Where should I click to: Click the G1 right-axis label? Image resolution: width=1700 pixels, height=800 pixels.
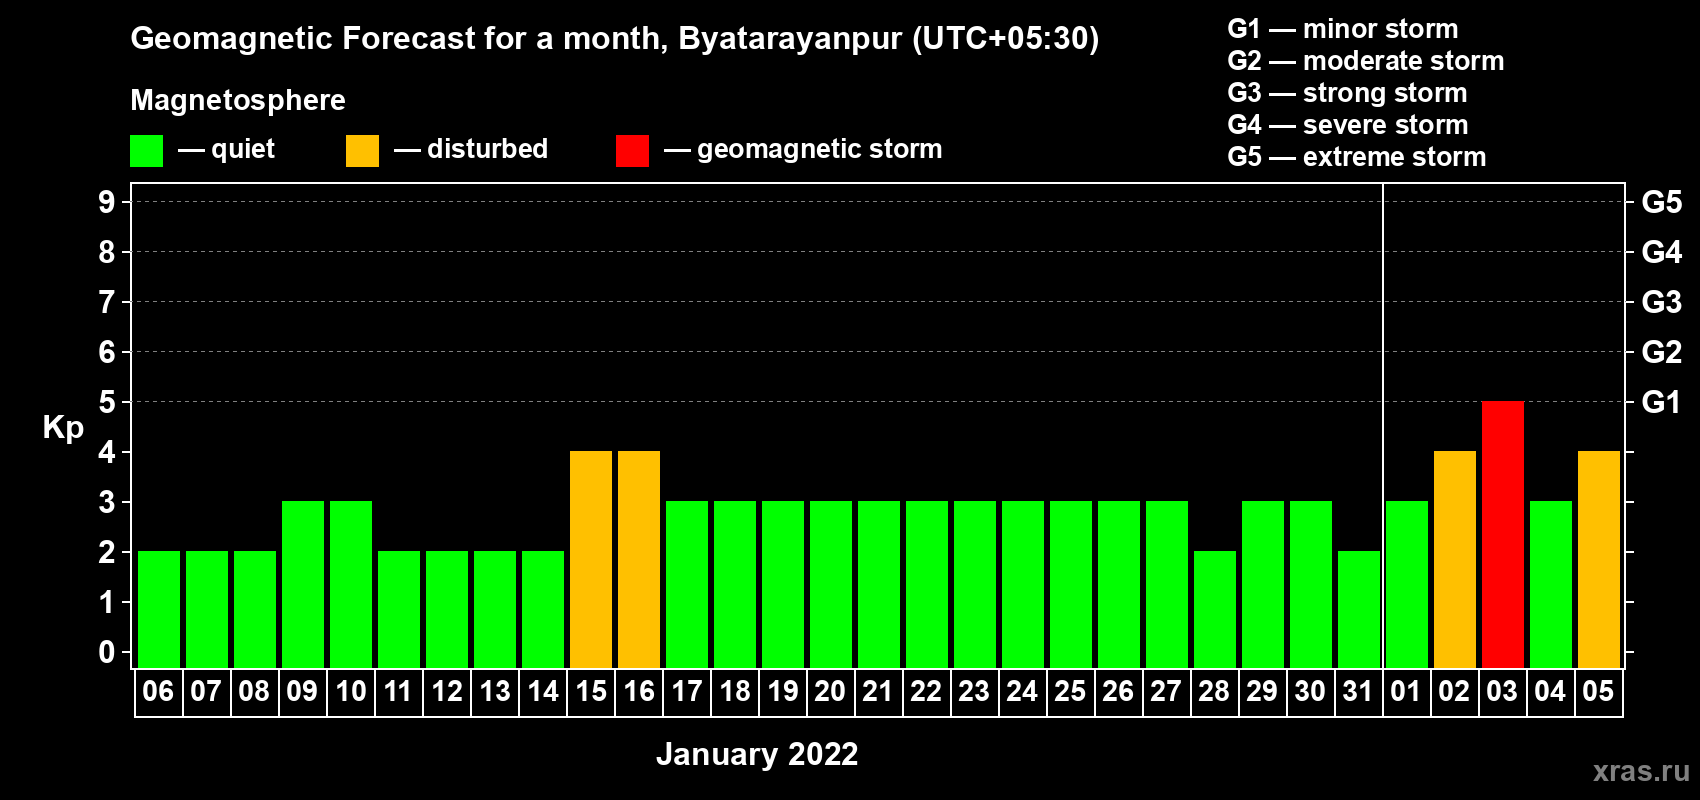click(1661, 402)
